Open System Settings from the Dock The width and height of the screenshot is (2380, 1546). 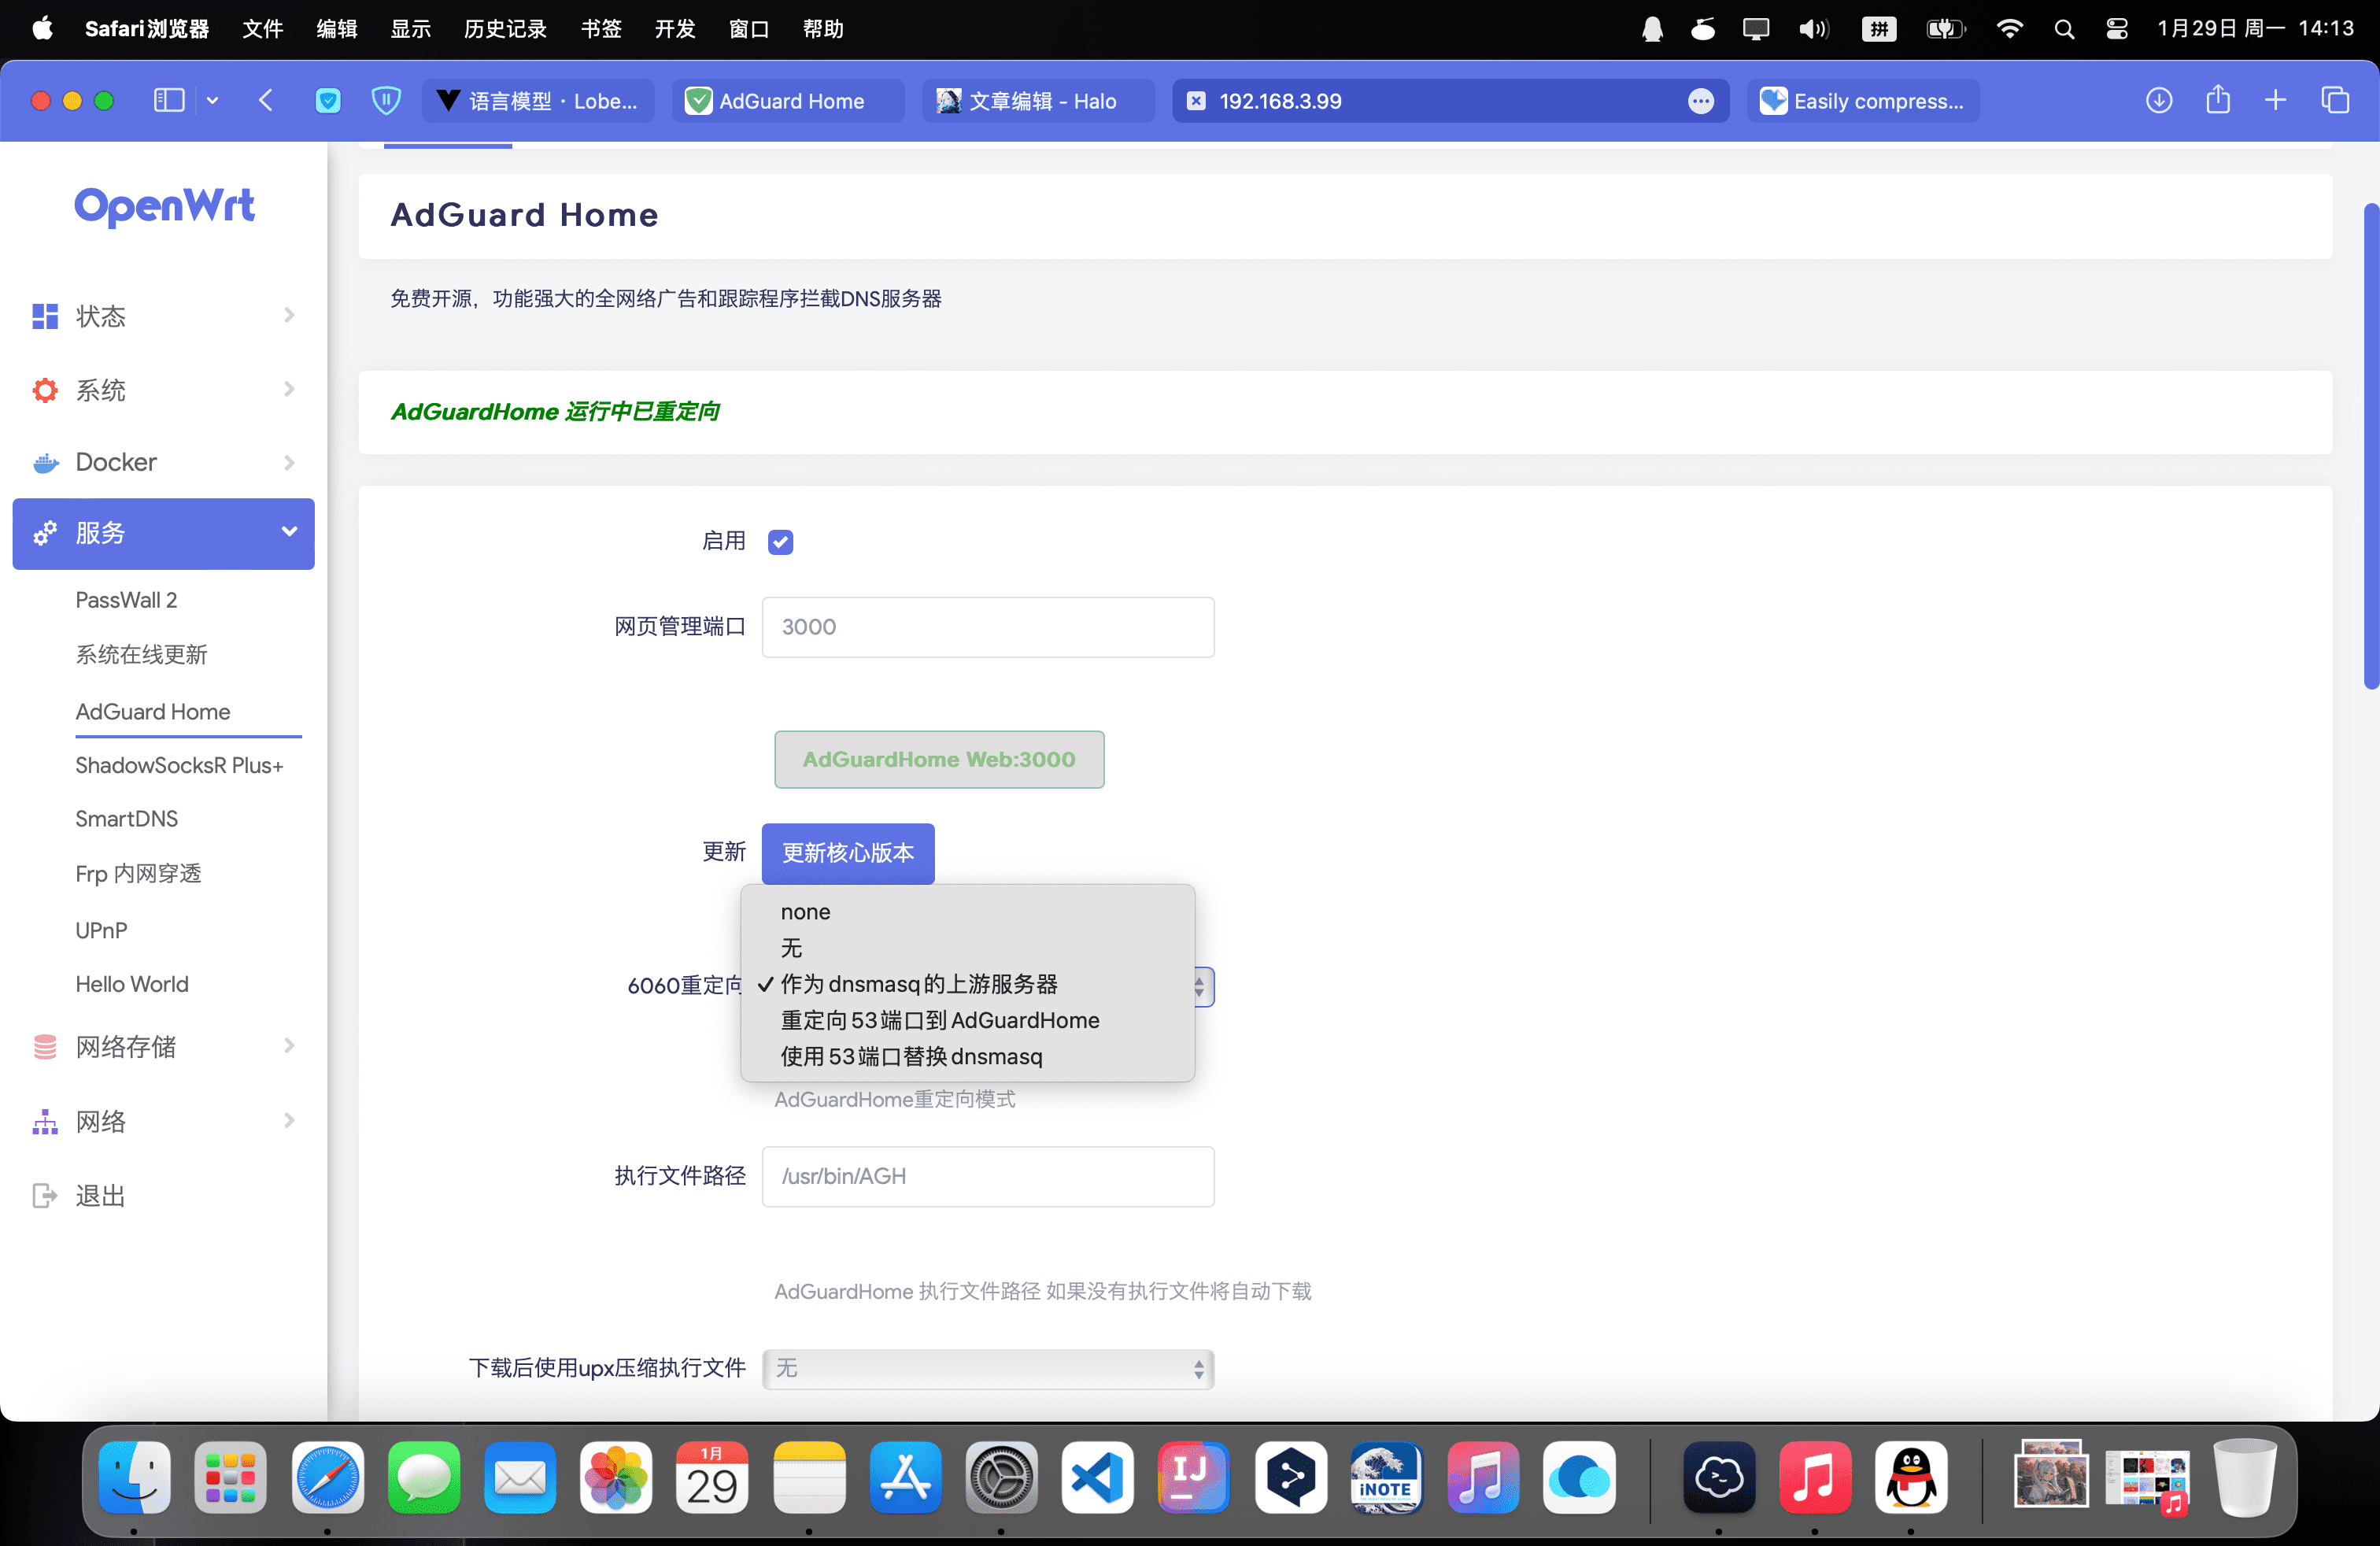1002,1477
